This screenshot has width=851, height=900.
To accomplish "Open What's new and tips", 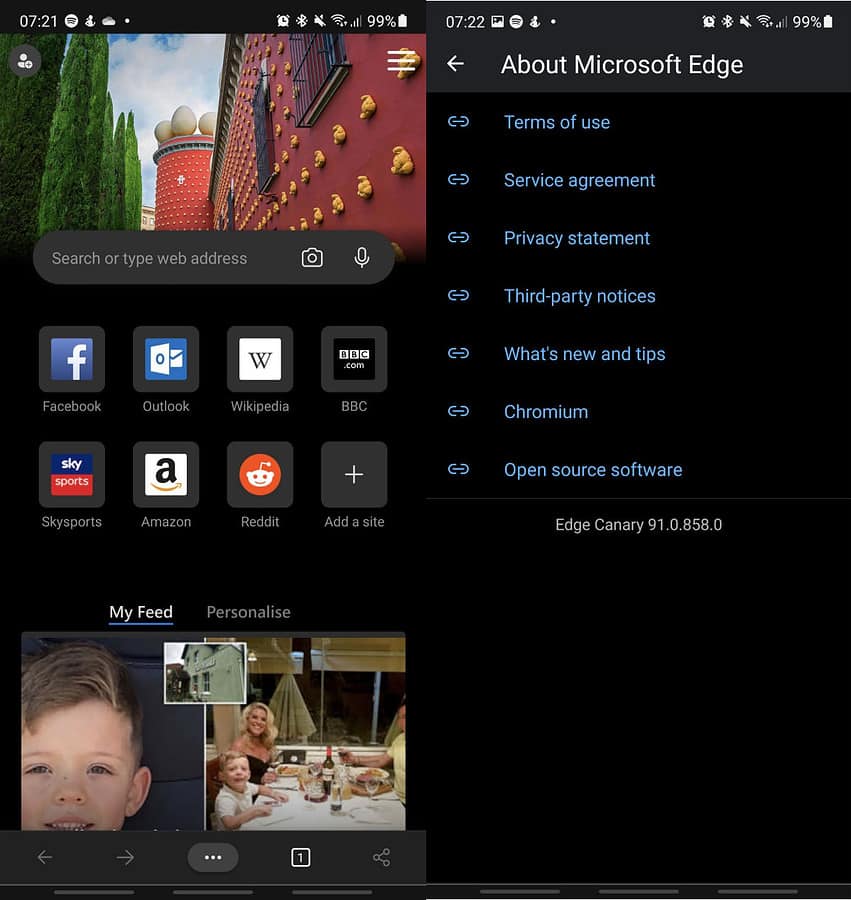I will (585, 354).
